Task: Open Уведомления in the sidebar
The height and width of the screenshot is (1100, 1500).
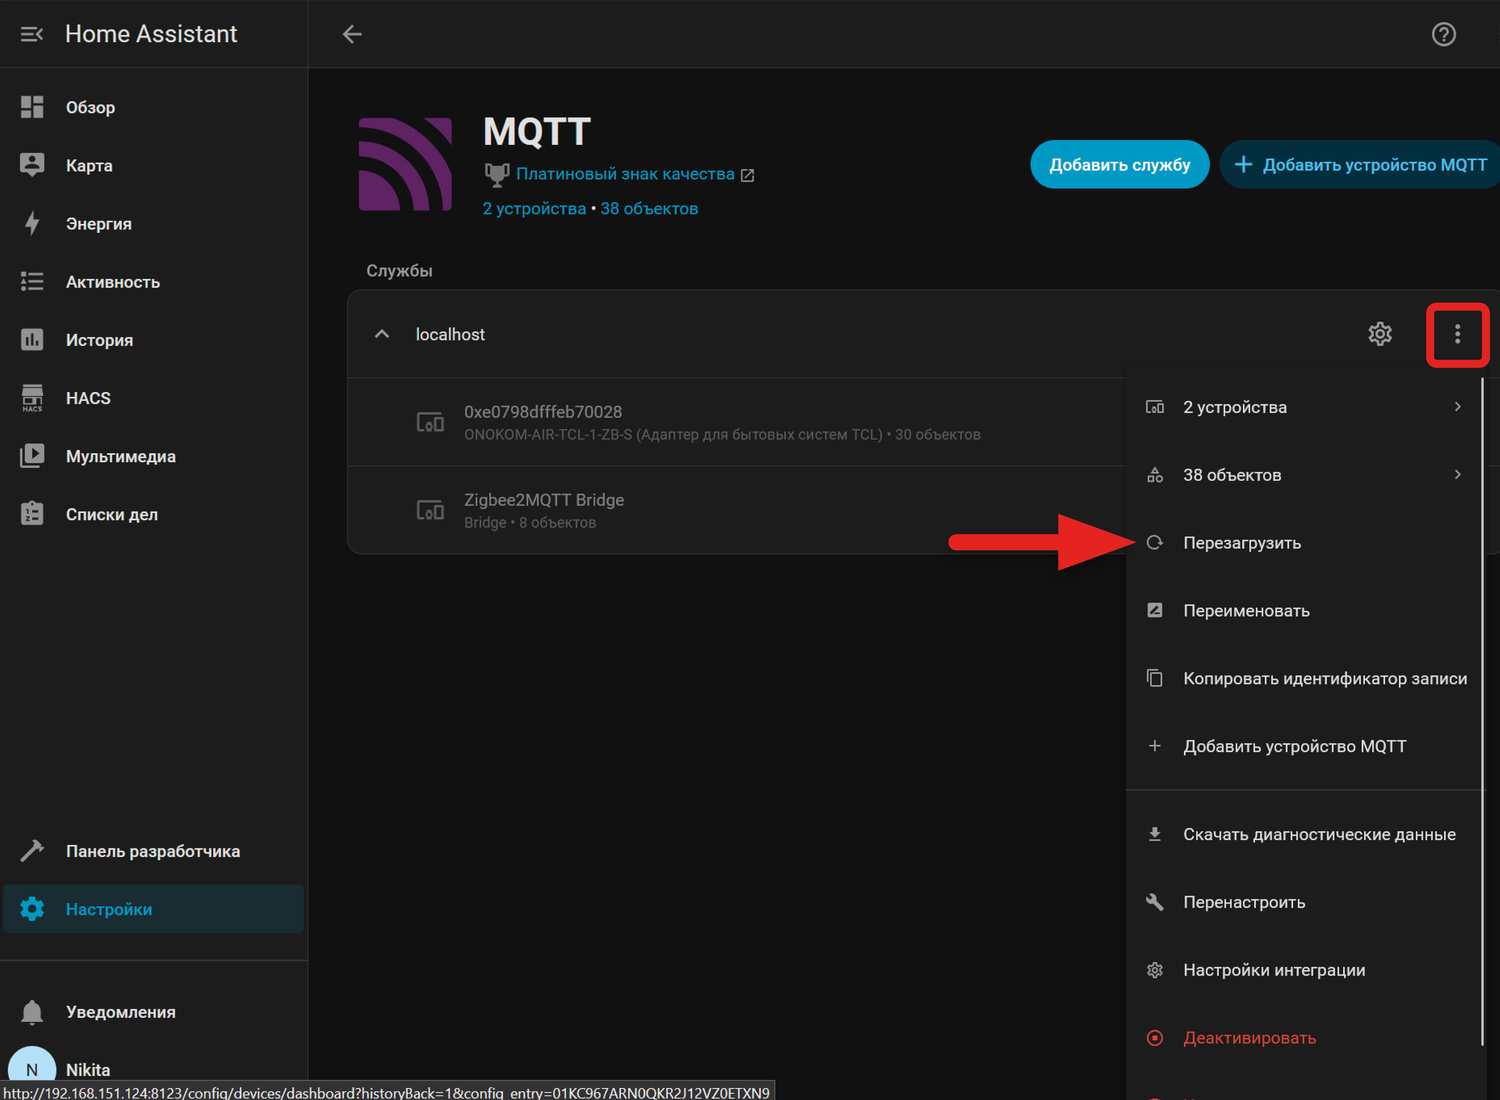Action: coord(154,1012)
